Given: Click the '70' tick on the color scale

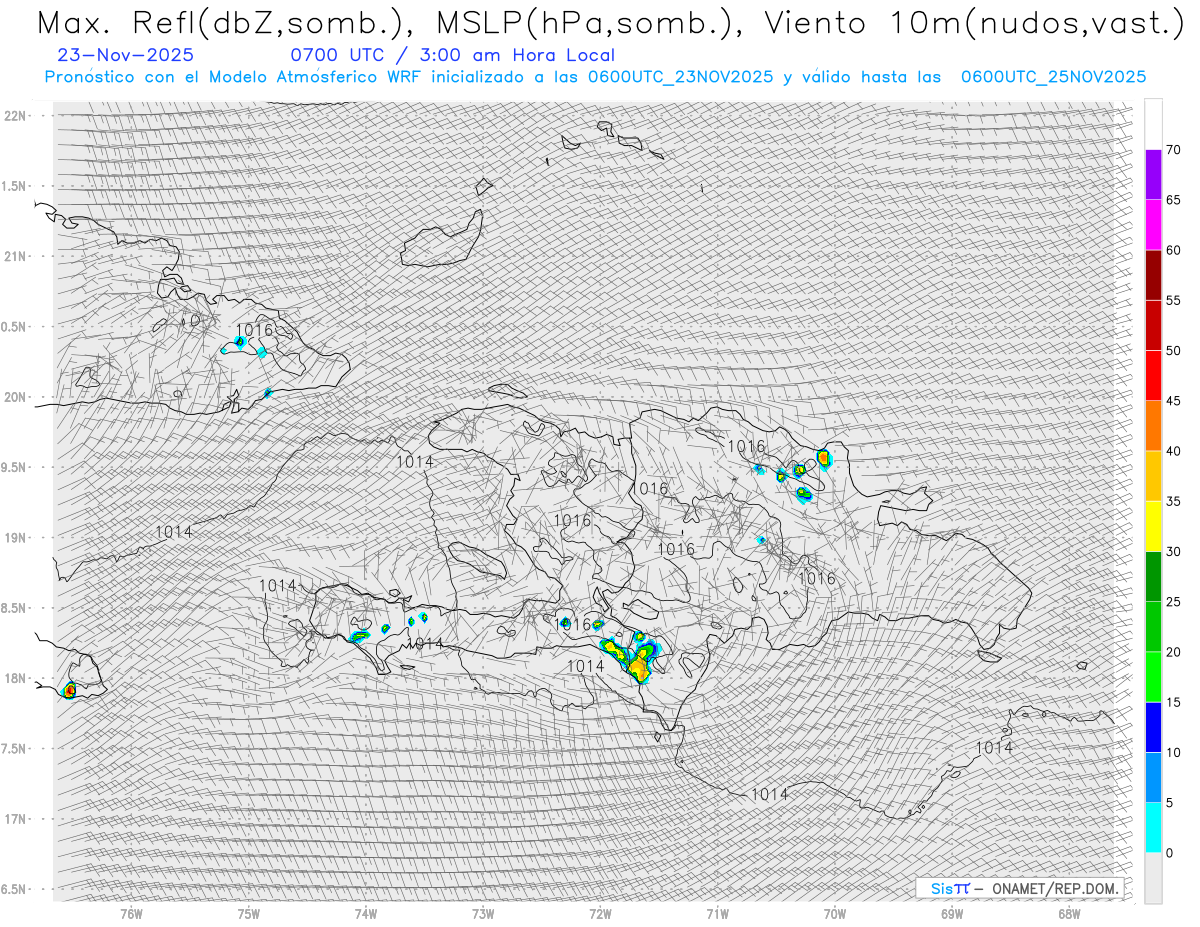Looking at the screenshot, I should tap(1173, 150).
